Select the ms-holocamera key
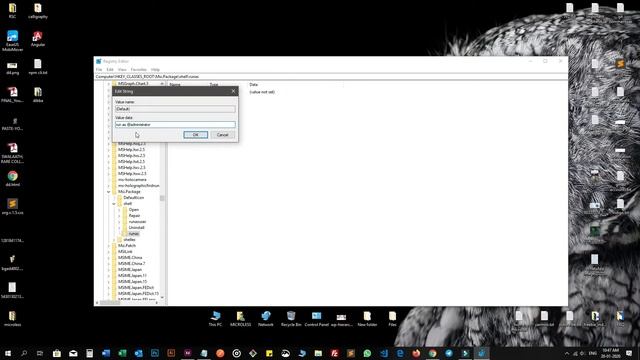The height and width of the screenshot is (360, 640). [132, 180]
